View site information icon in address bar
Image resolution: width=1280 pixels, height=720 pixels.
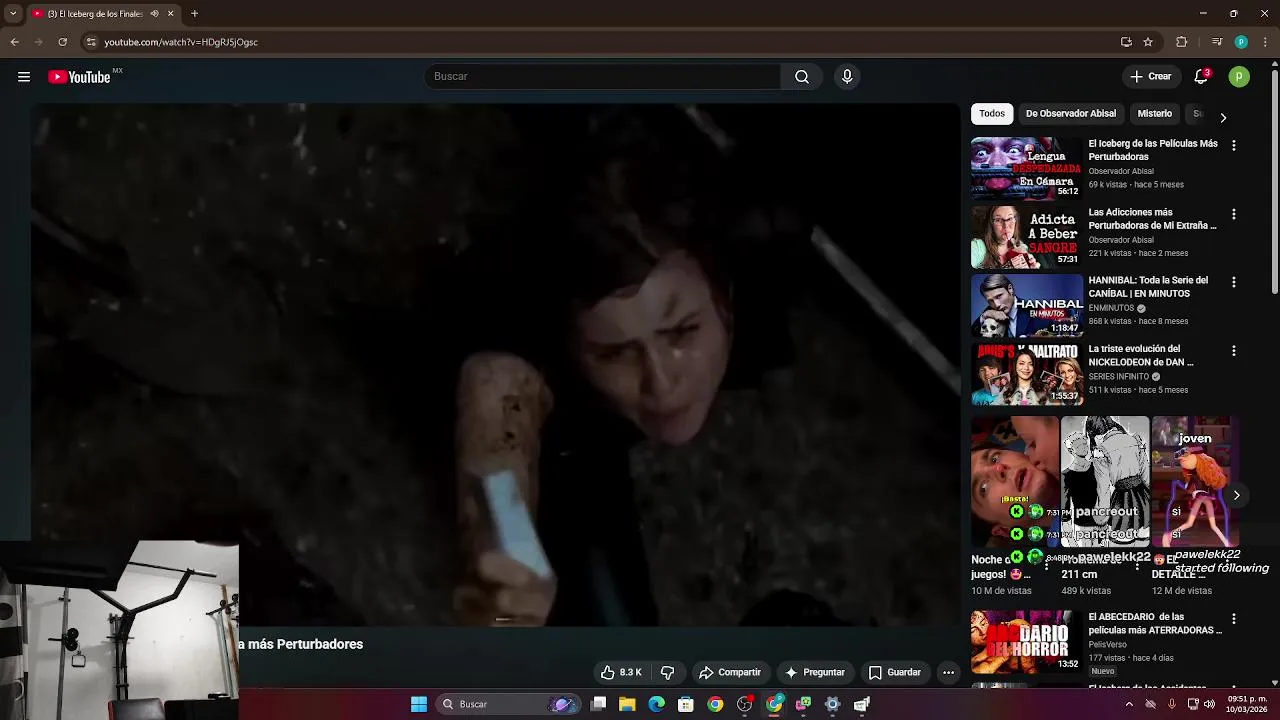[91, 42]
